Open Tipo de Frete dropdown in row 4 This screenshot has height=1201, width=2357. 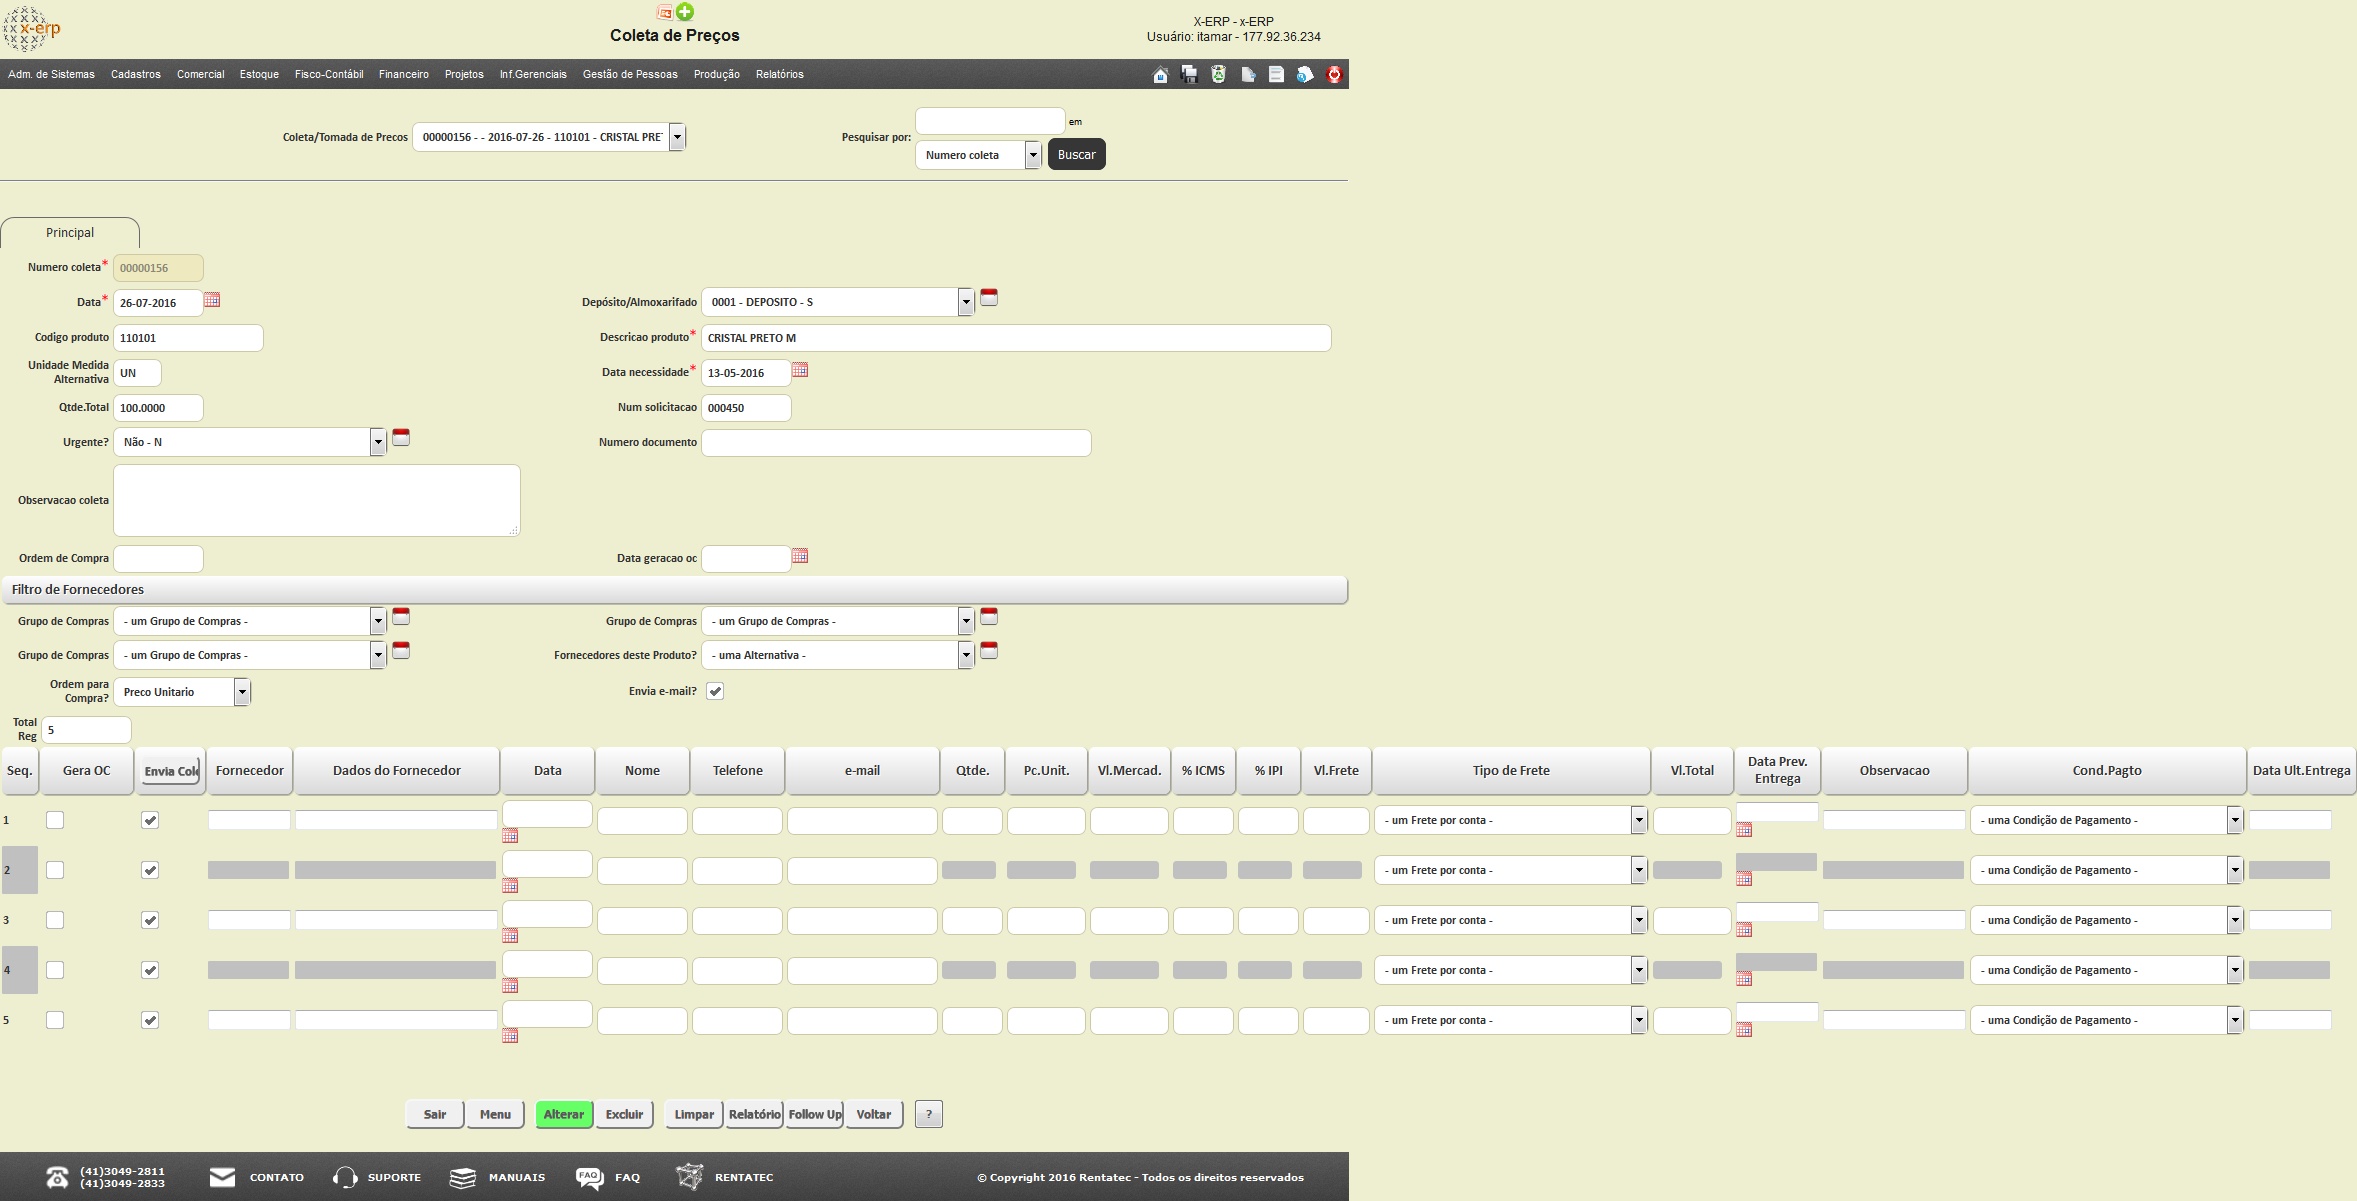point(1510,970)
